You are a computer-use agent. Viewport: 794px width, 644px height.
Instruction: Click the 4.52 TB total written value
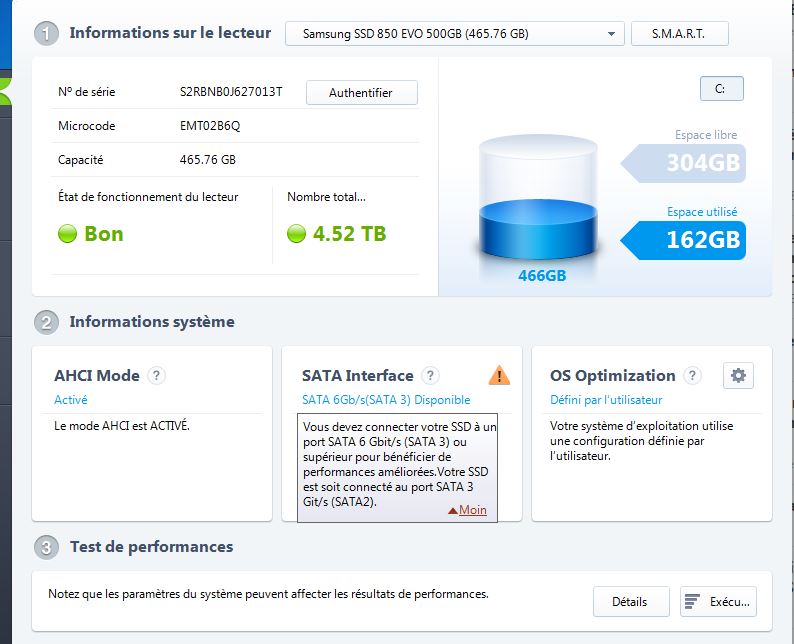click(349, 234)
